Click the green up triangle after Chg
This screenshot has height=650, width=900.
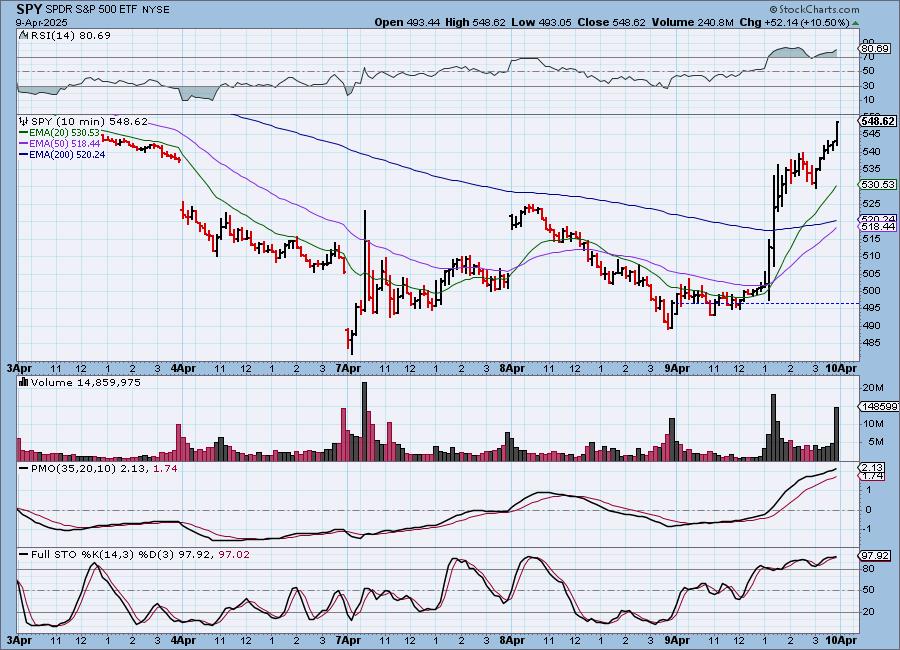point(855,23)
